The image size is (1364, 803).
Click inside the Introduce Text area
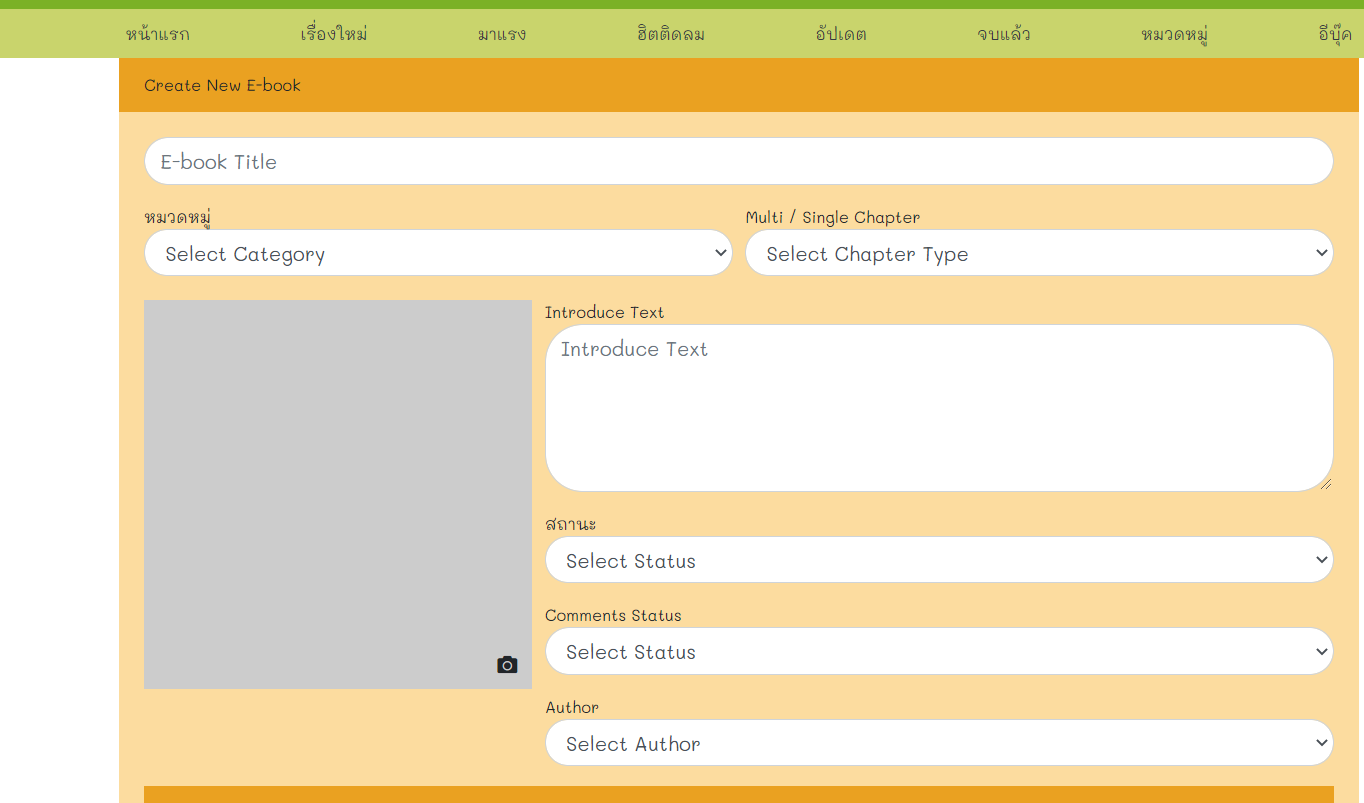click(x=939, y=408)
